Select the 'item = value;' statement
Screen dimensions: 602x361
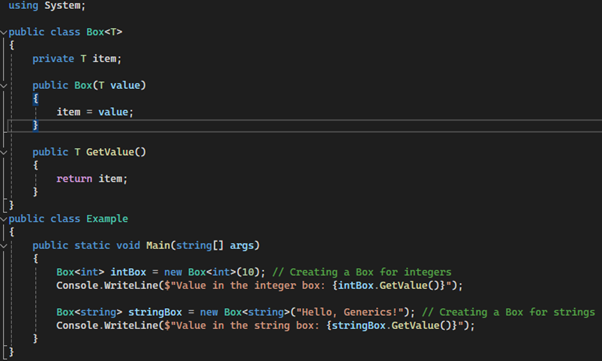click(x=95, y=112)
